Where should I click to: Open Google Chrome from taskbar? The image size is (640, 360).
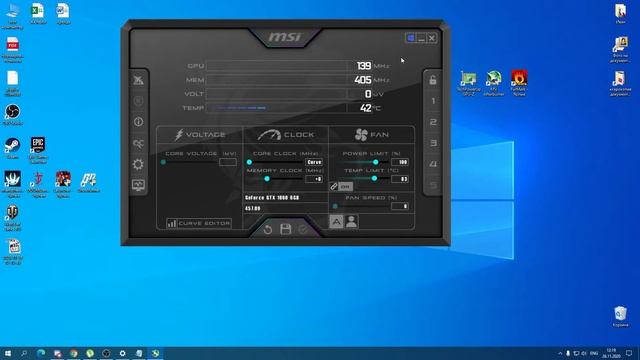[73, 353]
